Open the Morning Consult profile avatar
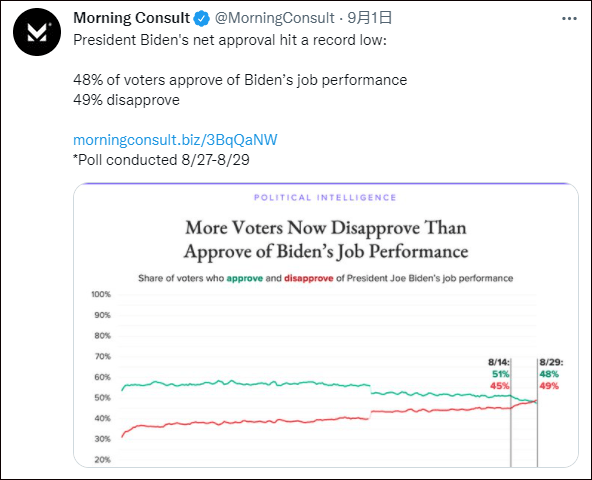592x480 pixels. (x=37, y=32)
